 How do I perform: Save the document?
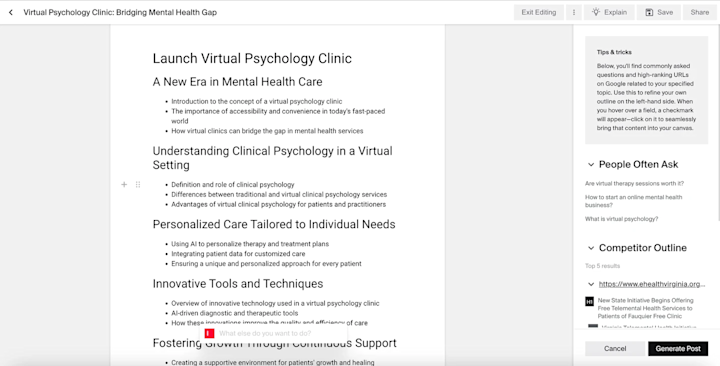point(658,12)
